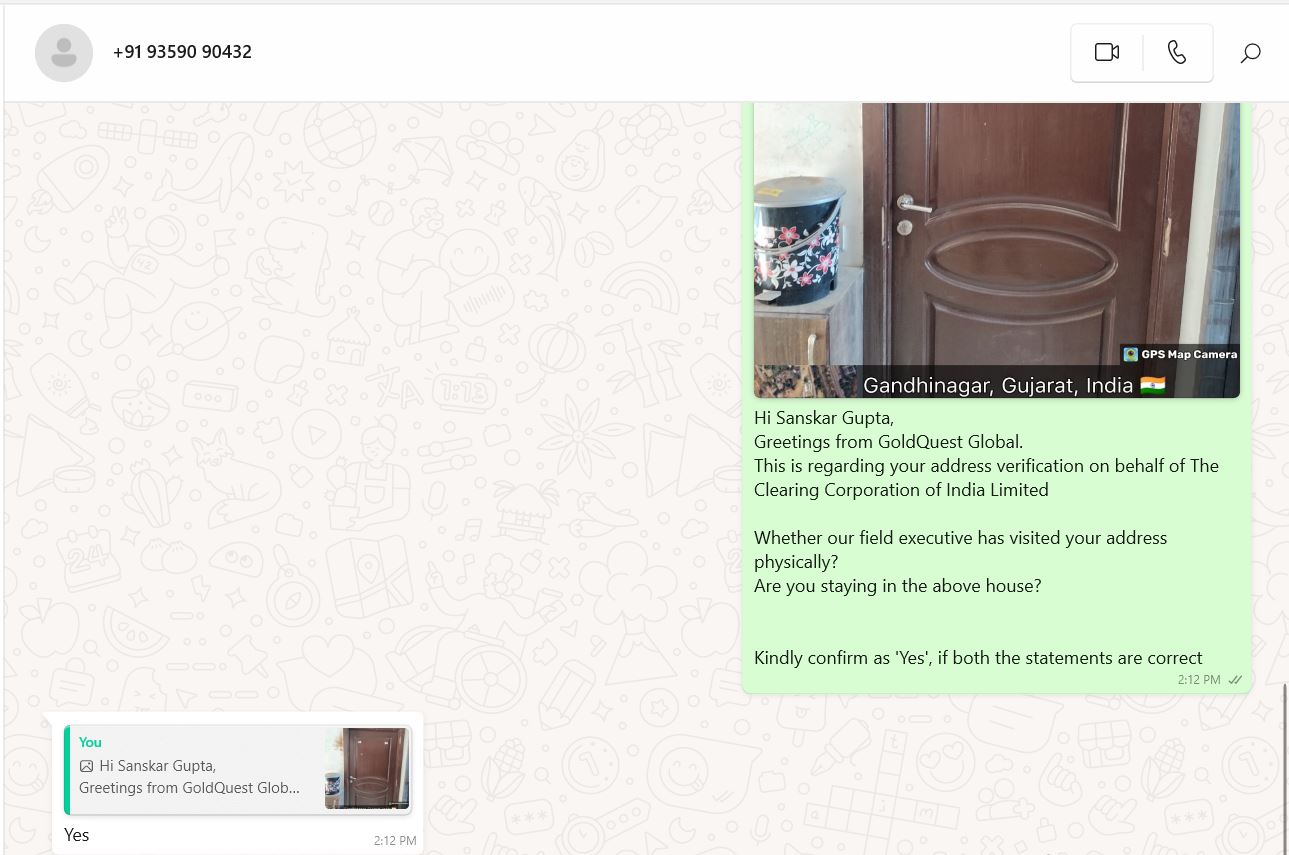Click "Kindly confirm as 'Yes'" message line

[x=978, y=658]
